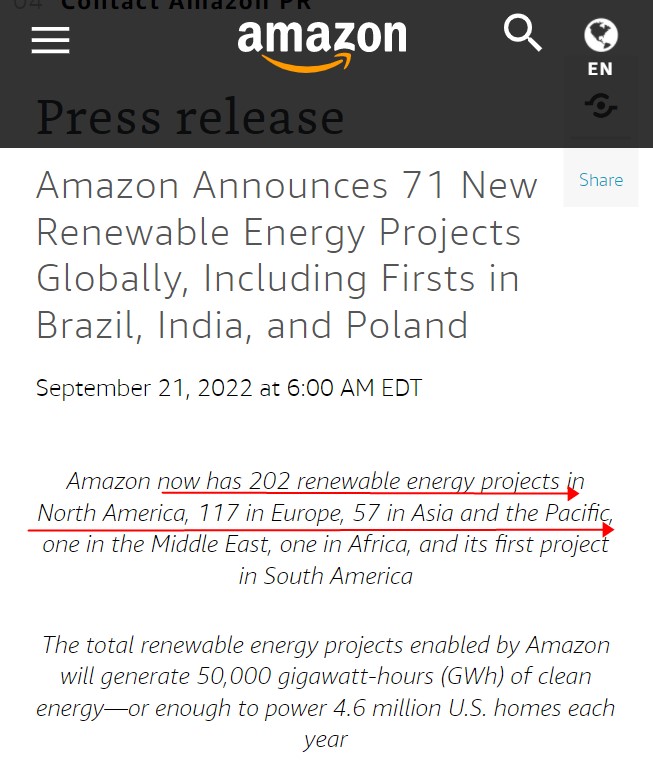This screenshot has height=762, width=653.
Task: Click the partially hidden Contact Amazon PR link
Action: [x=186, y=5]
